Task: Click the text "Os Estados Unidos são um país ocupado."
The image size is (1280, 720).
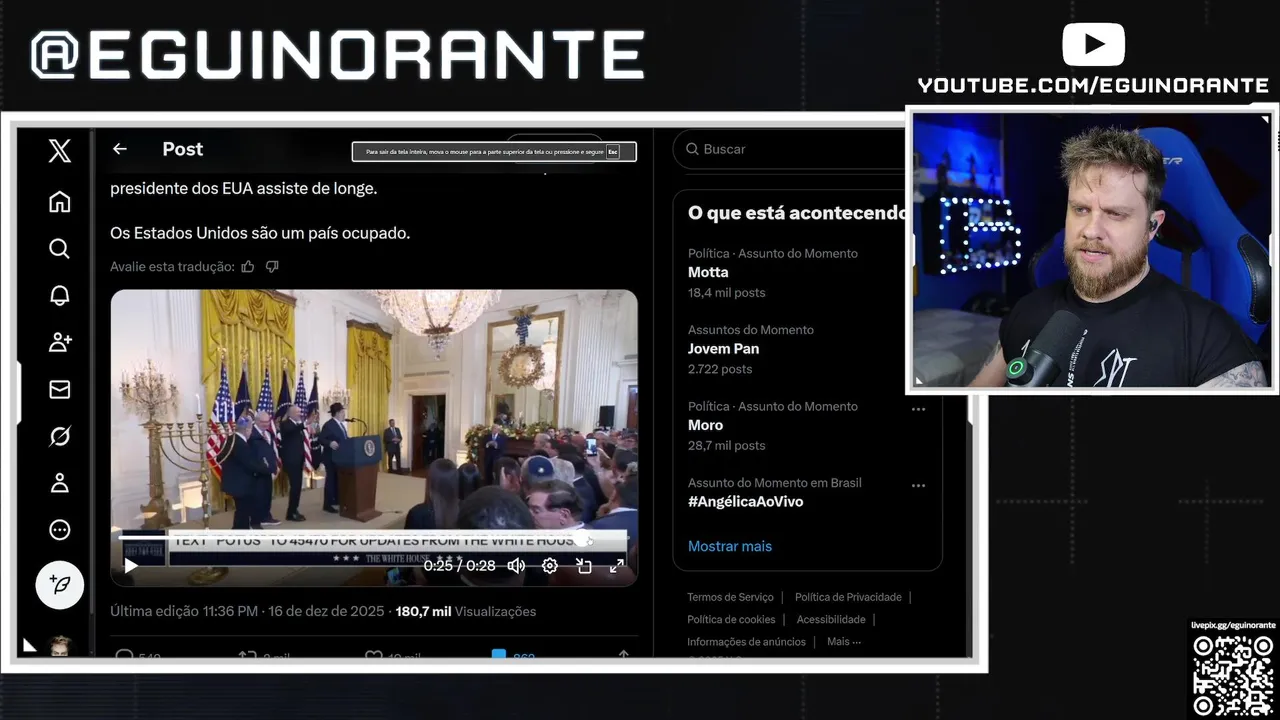Action: click(x=260, y=233)
